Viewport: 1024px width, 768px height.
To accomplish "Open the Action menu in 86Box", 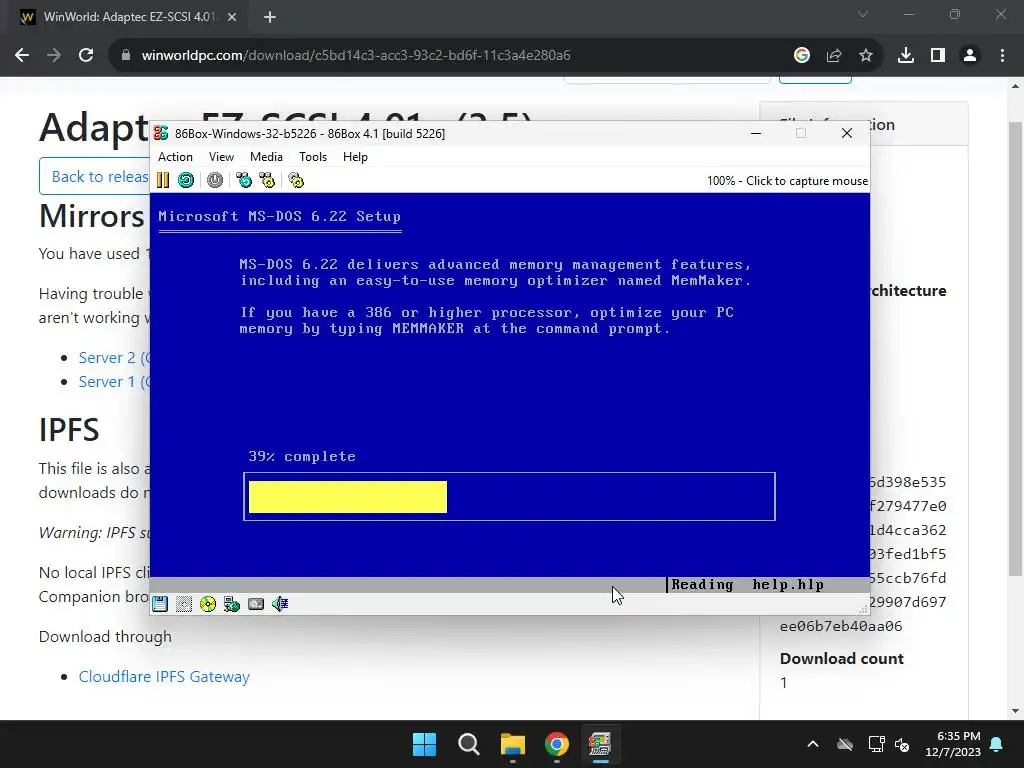I will [x=175, y=157].
